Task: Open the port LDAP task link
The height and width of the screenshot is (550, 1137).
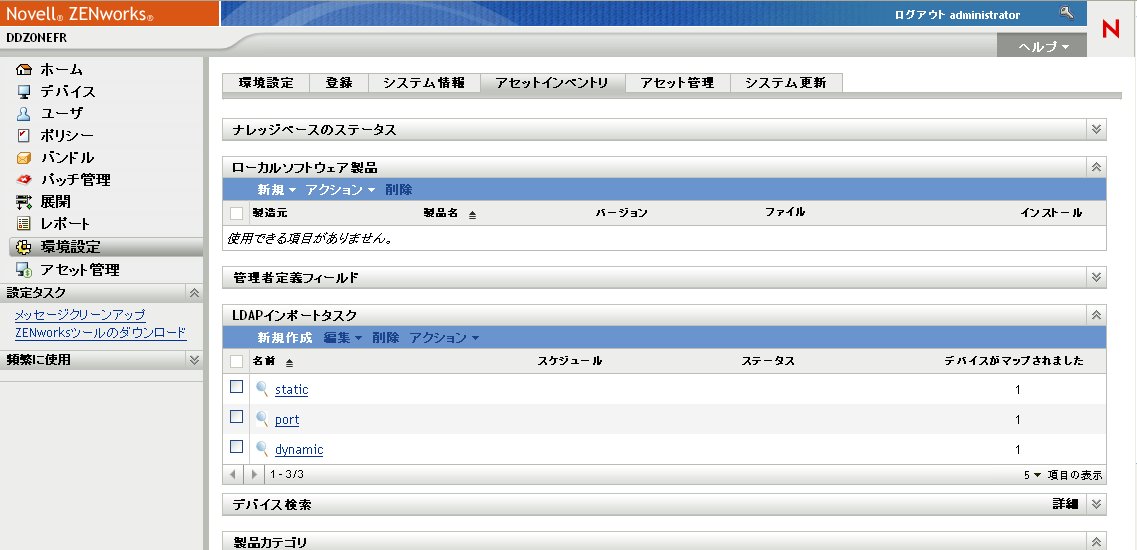Action: (287, 419)
